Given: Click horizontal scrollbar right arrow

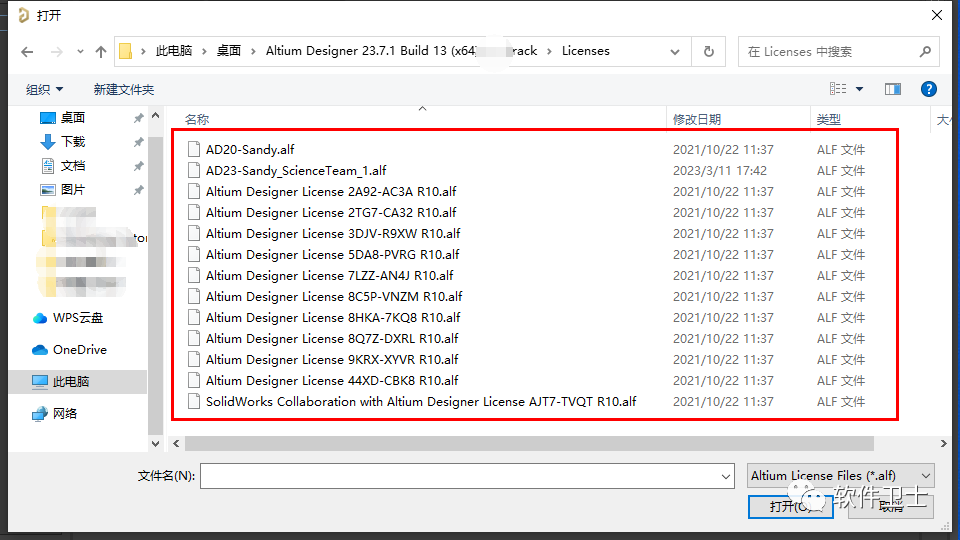Looking at the screenshot, I should pyautogui.click(x=943, y=443).
